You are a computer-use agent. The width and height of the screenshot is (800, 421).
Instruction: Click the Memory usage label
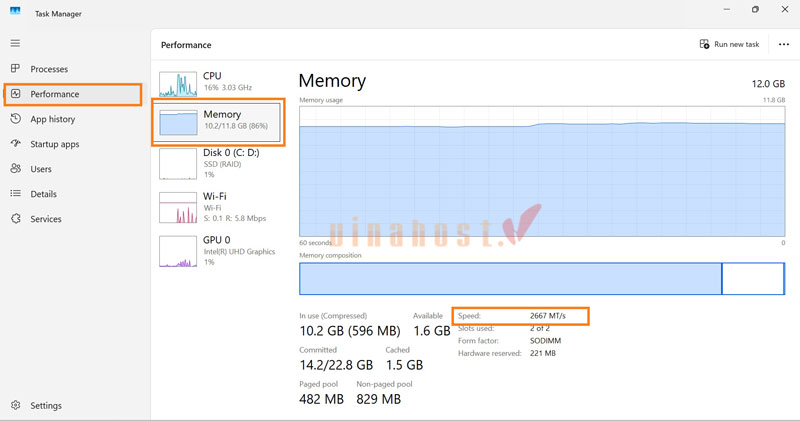click(x=321, y=100)
